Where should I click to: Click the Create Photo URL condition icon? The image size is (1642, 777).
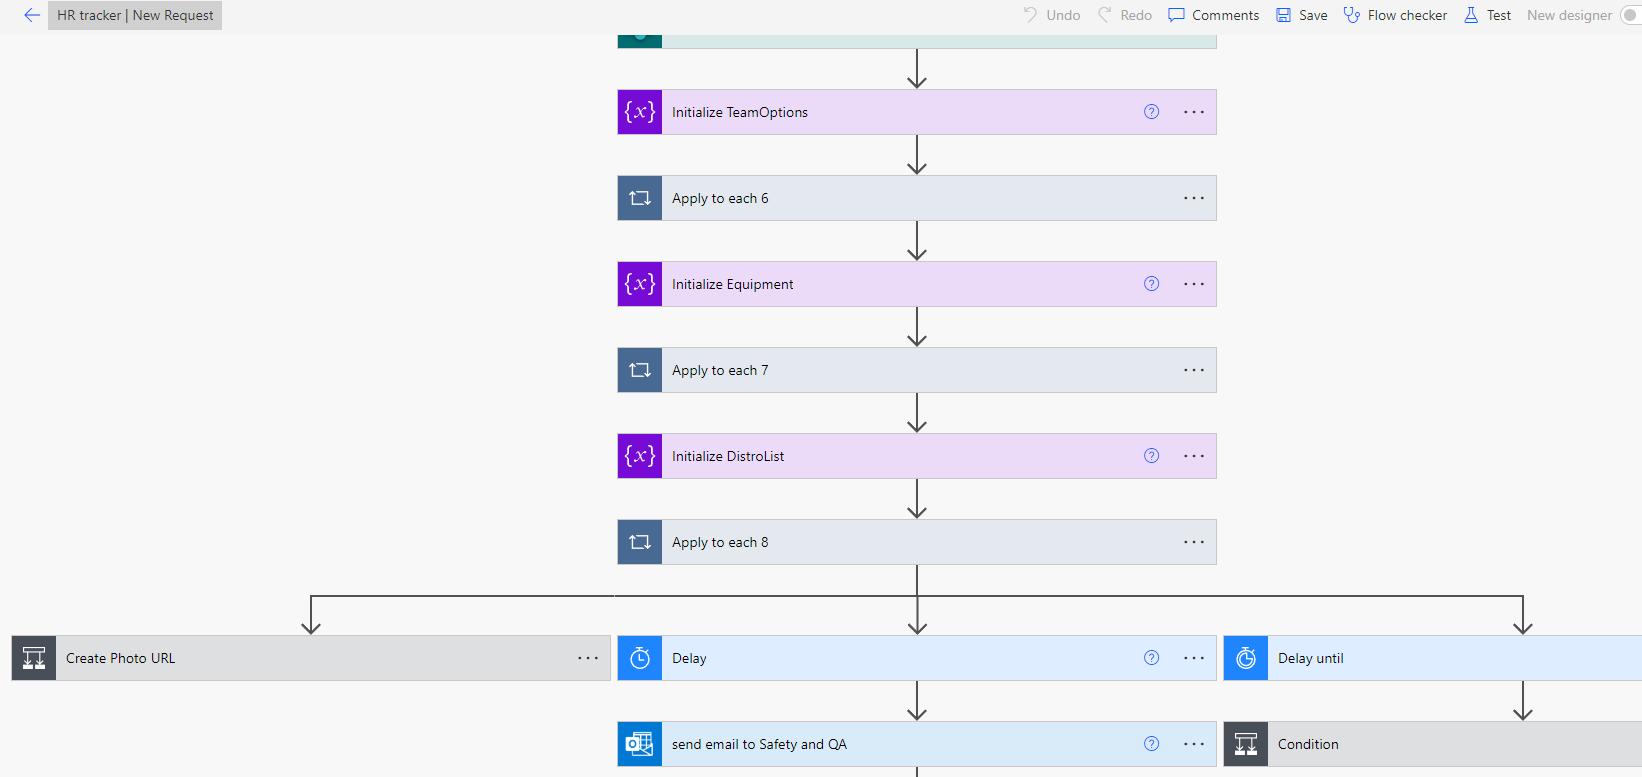point(34,658)
